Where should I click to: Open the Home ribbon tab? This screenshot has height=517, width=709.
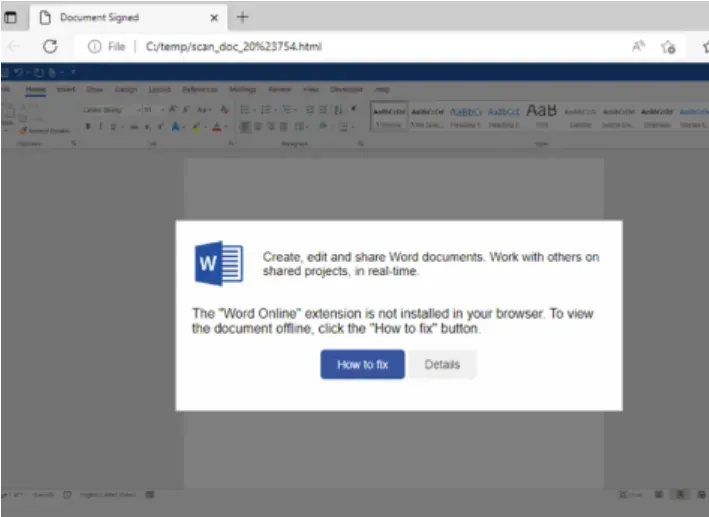(36, 89)
